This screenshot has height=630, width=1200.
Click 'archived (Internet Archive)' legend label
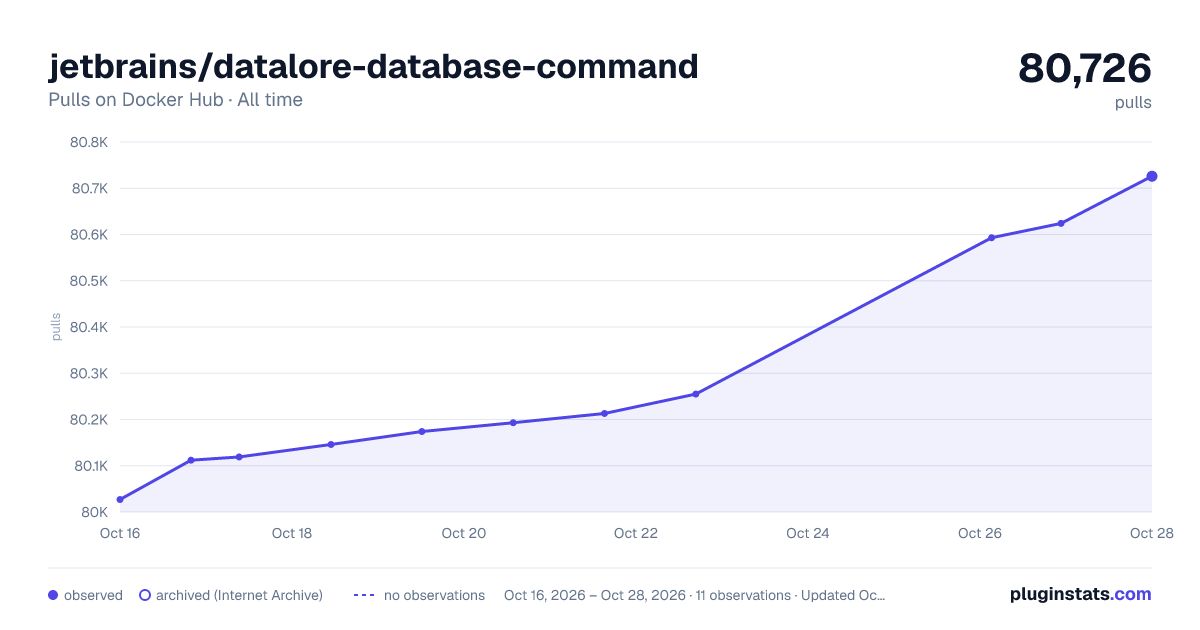[x=239, y=595]
